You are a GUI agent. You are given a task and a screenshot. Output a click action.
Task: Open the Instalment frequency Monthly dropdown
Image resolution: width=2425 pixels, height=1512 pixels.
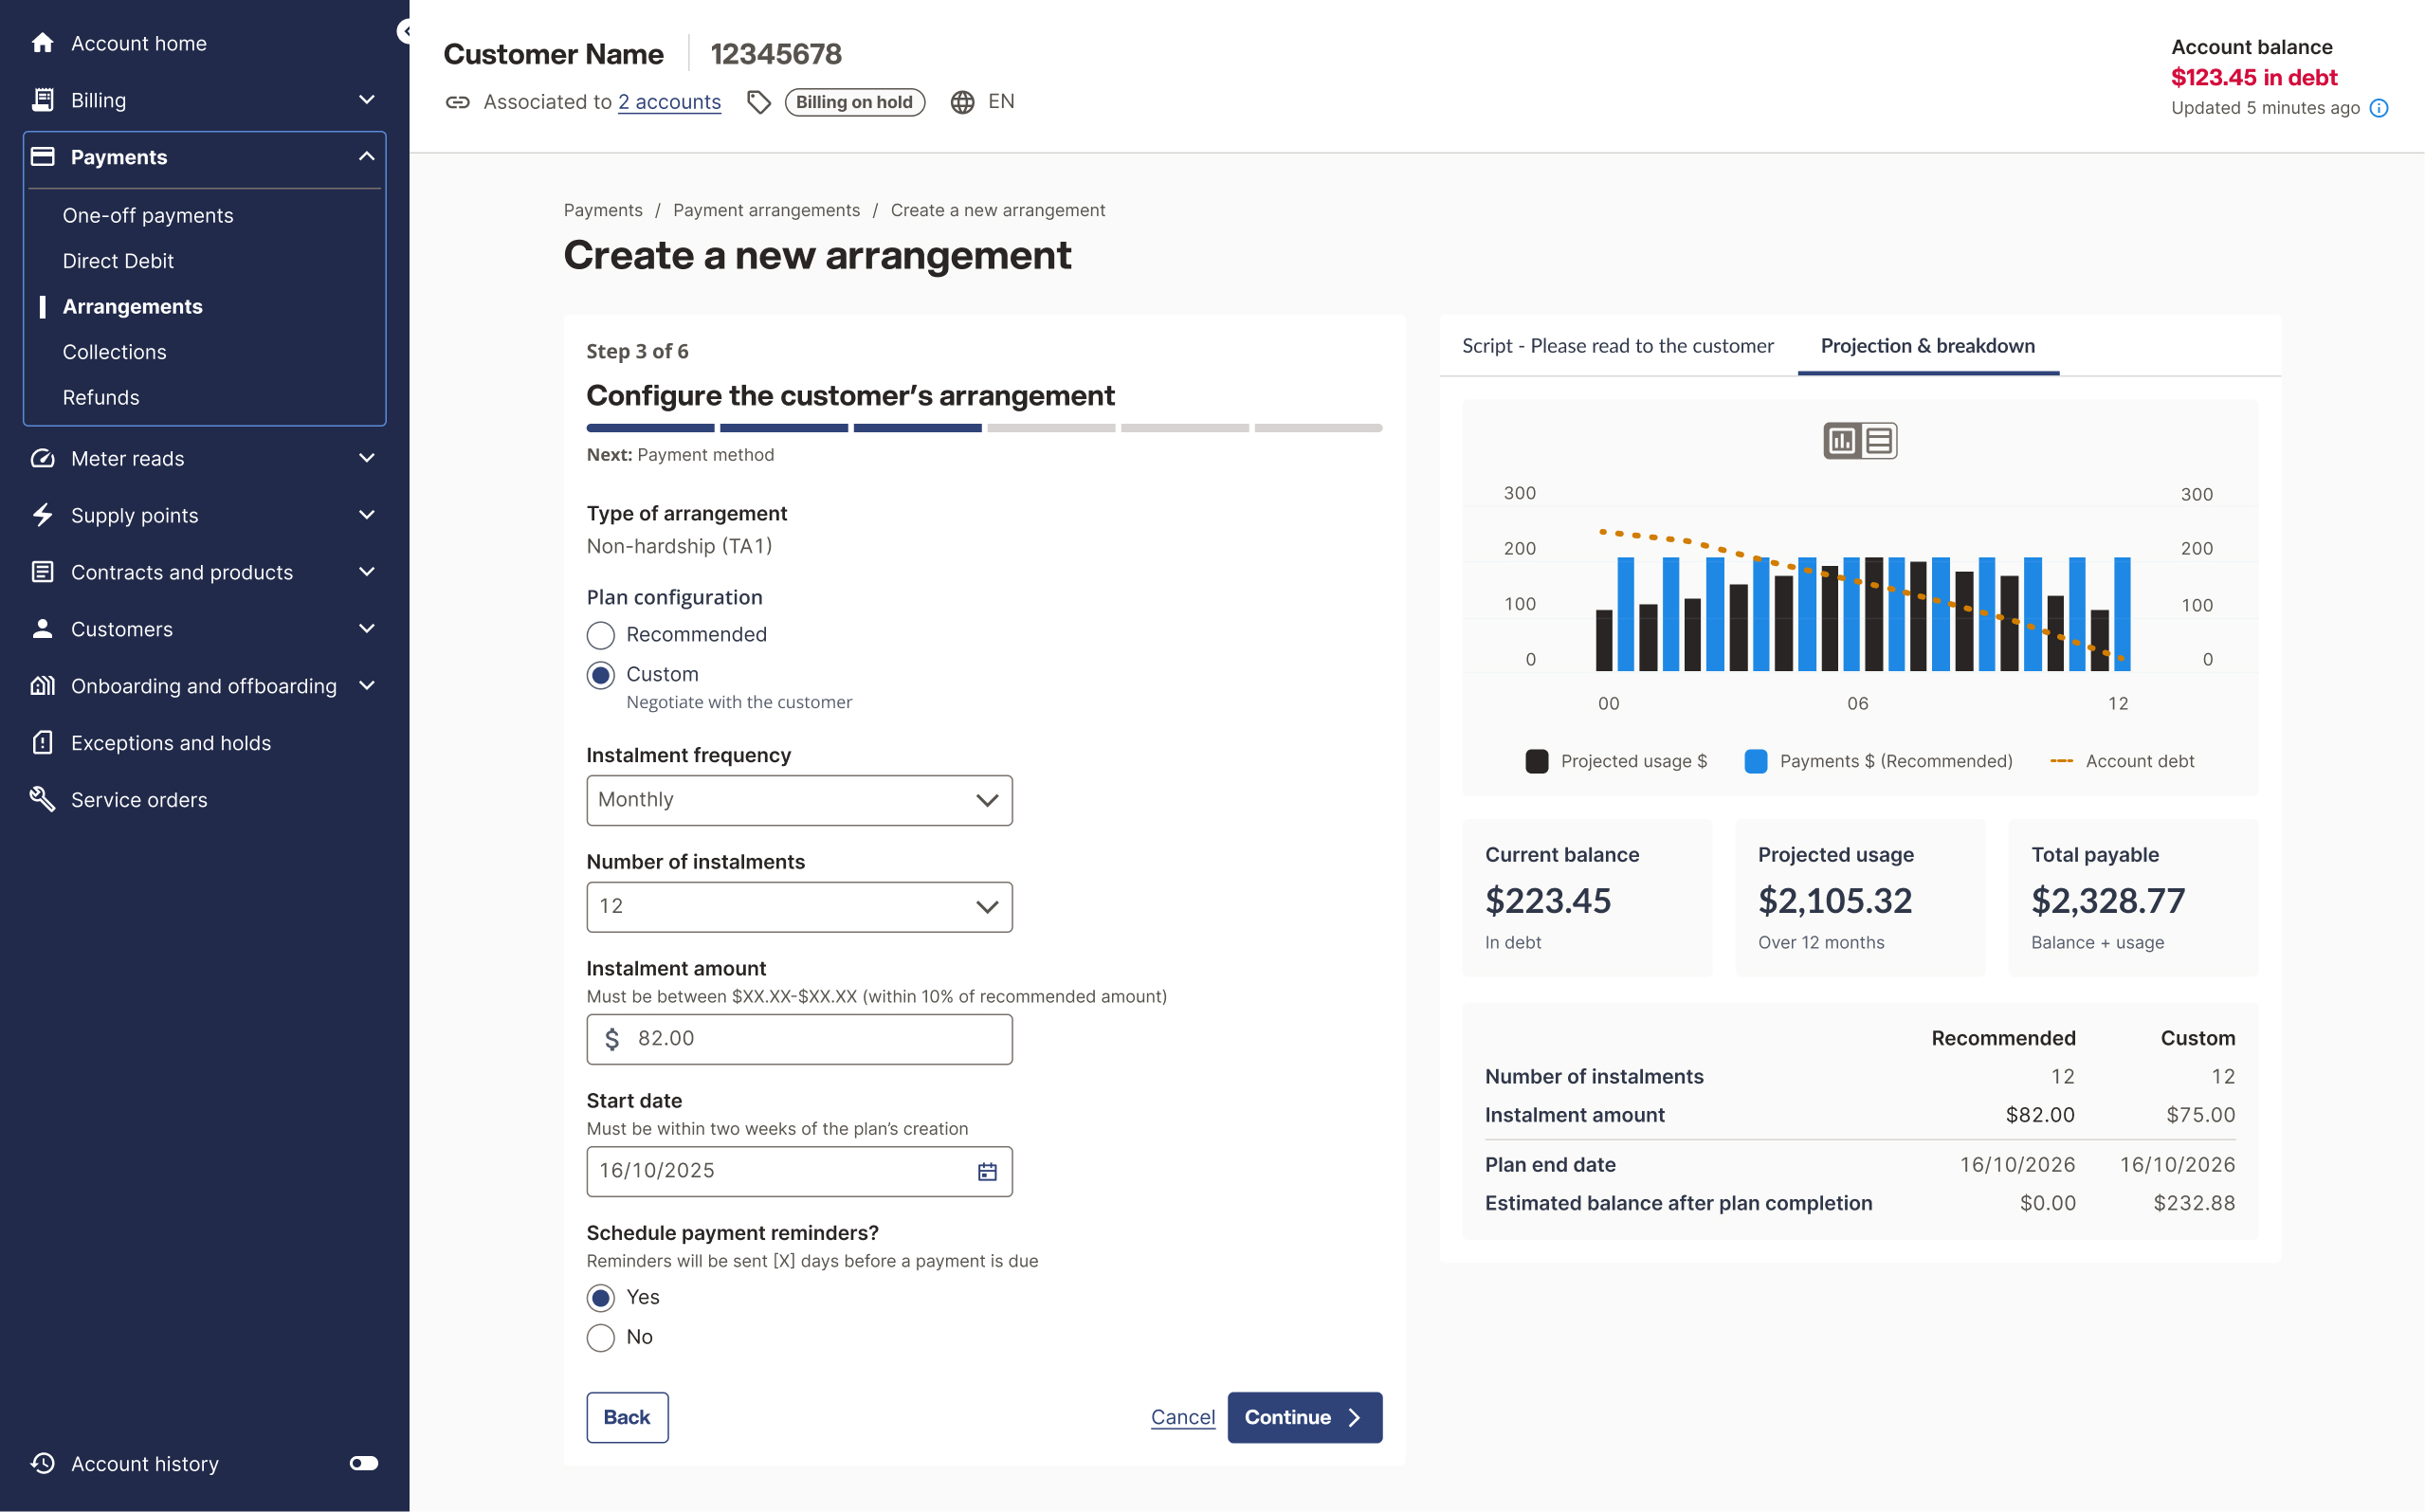pos(799,800)
